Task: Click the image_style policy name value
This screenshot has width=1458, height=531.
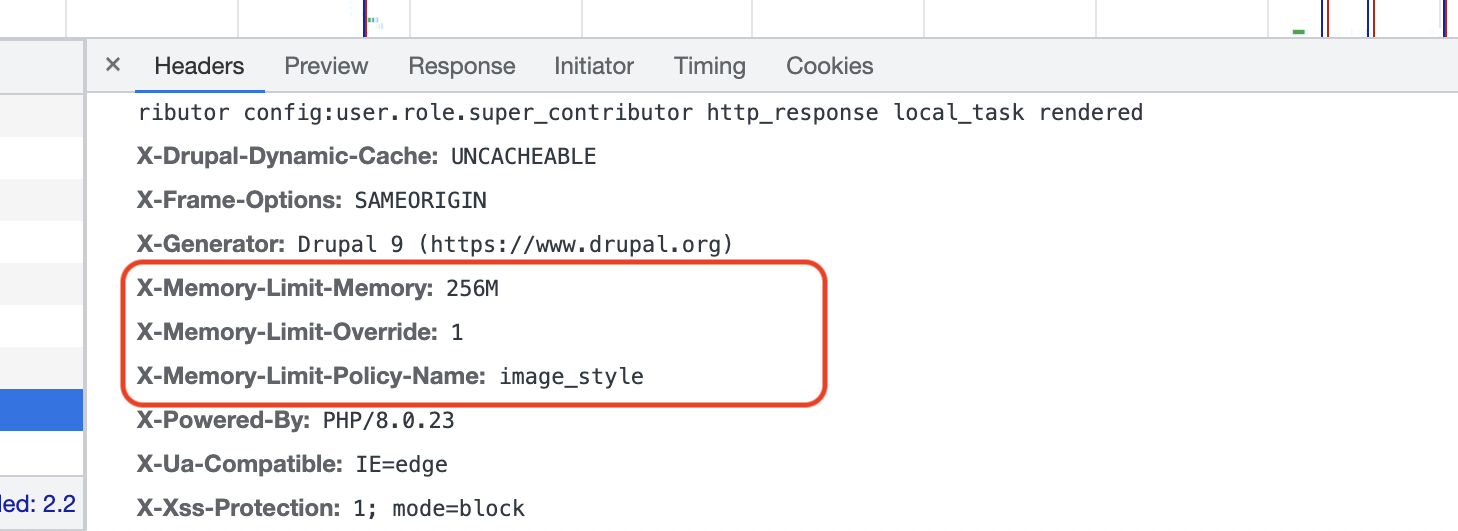Action: point(571,377)
